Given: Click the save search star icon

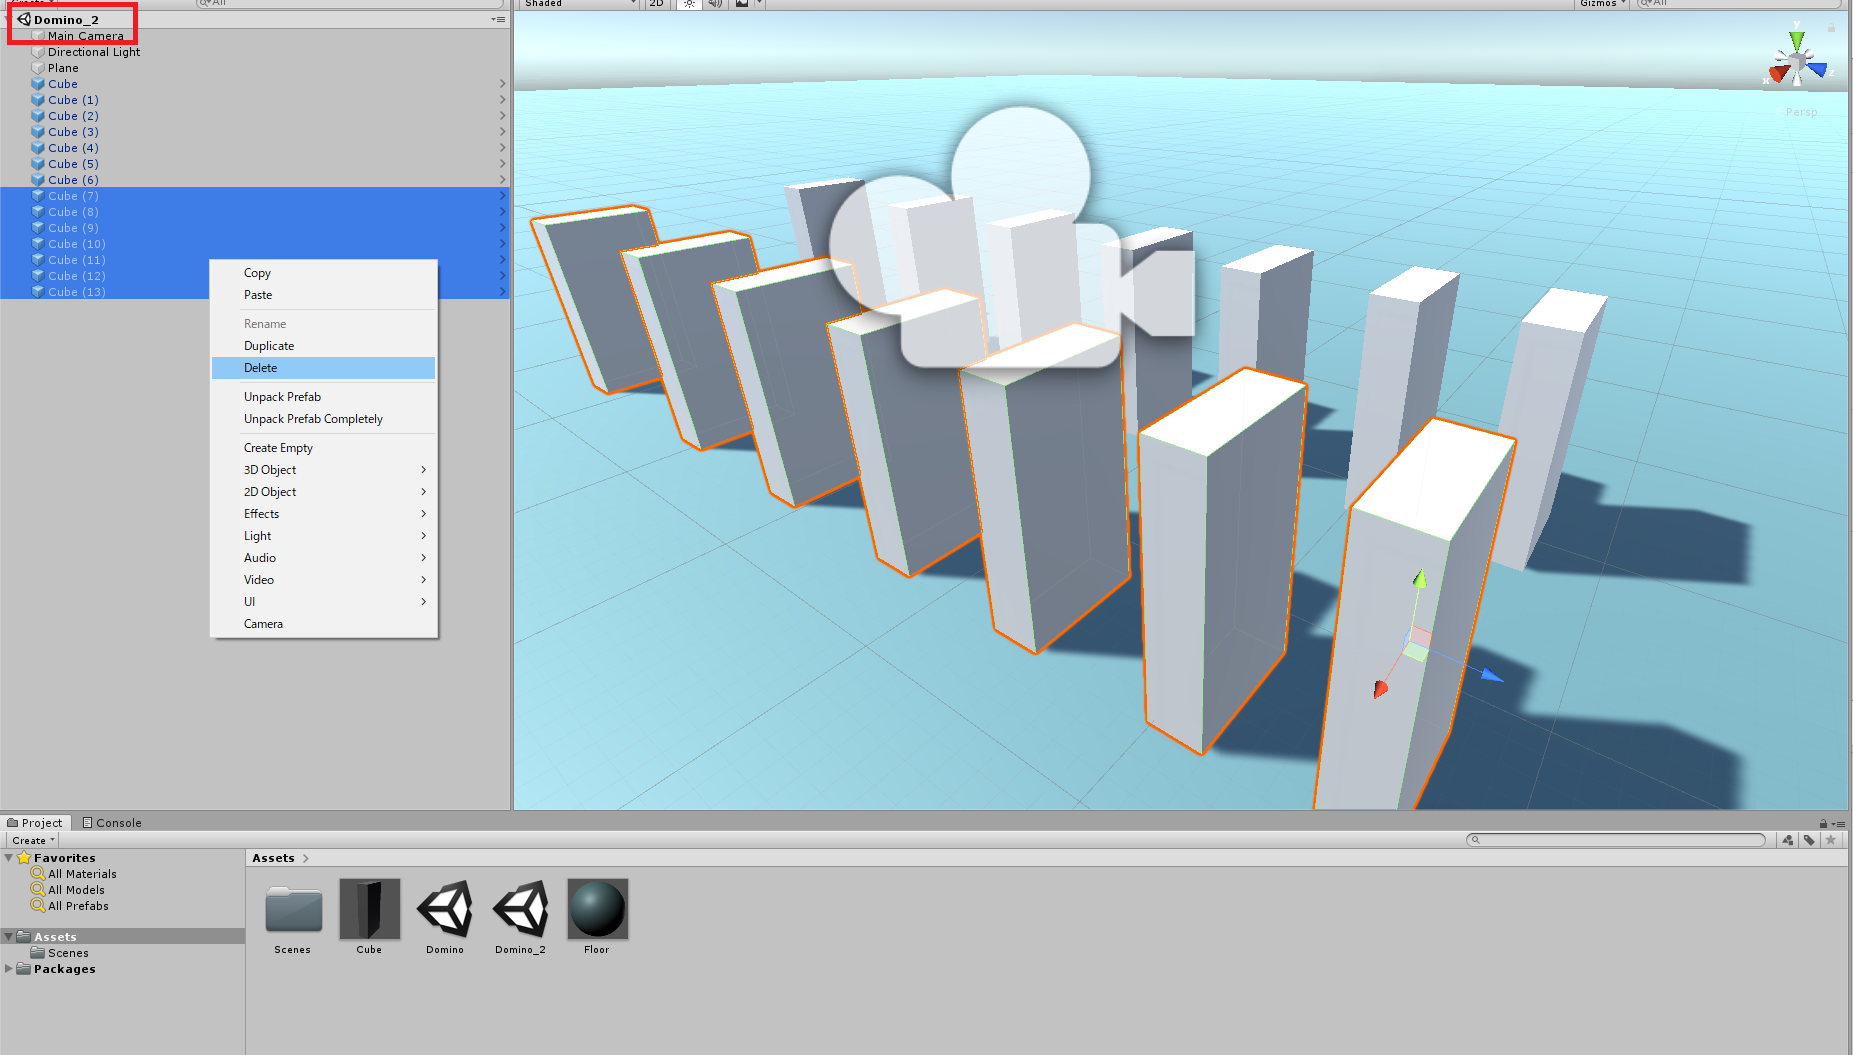Looking at the screenshot, I should (x=1831, y=840).
